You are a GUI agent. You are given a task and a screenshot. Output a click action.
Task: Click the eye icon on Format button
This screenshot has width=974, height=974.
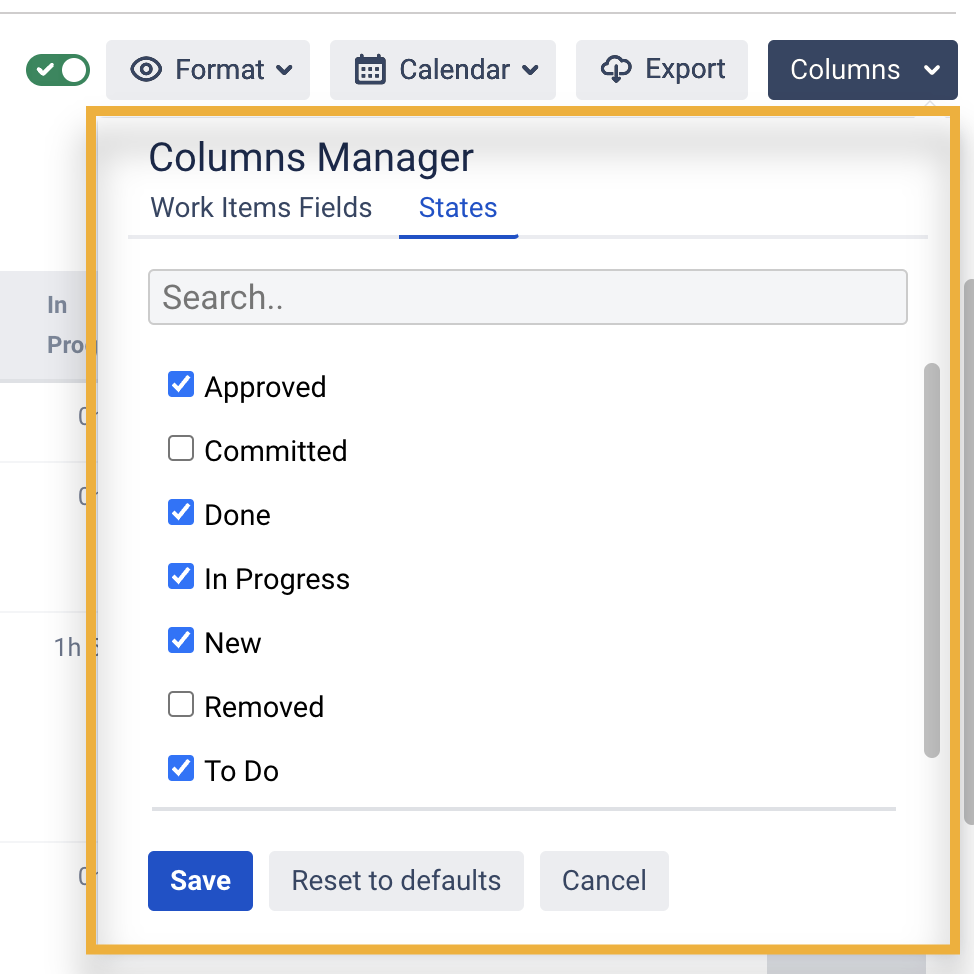[x=147, y=70]
